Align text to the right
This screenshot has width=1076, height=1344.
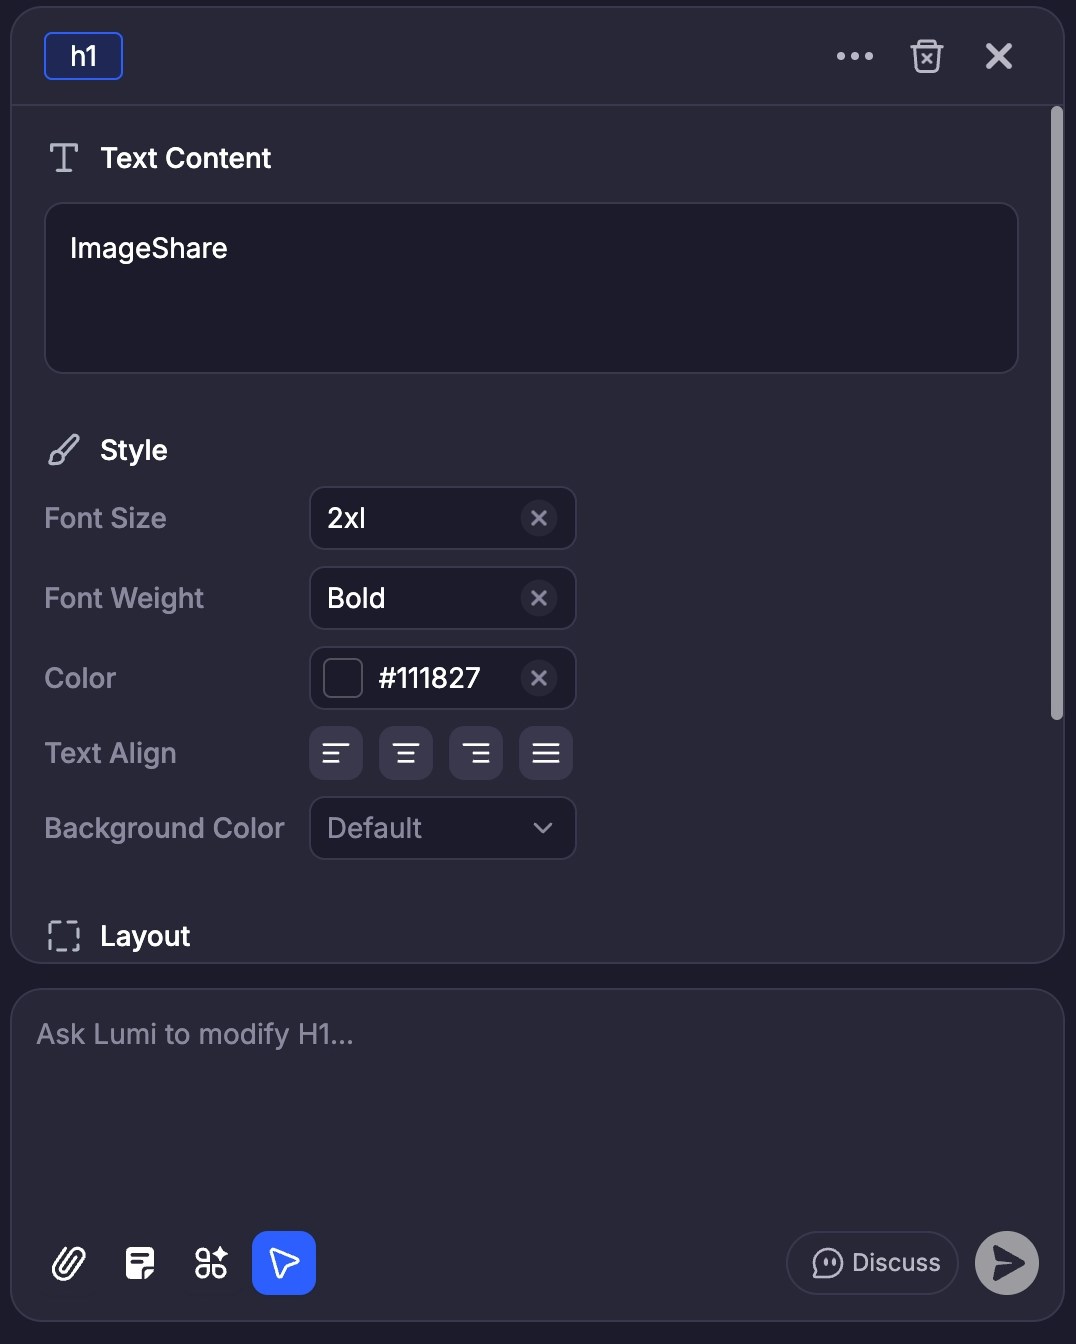pyautogui.click(x=476, y=753)
